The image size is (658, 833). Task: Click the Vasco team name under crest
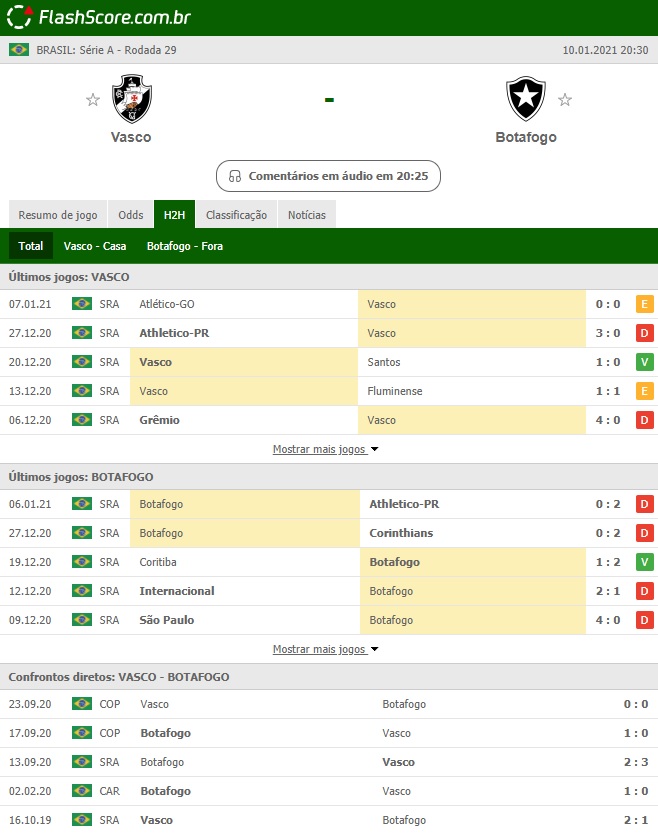131,137
